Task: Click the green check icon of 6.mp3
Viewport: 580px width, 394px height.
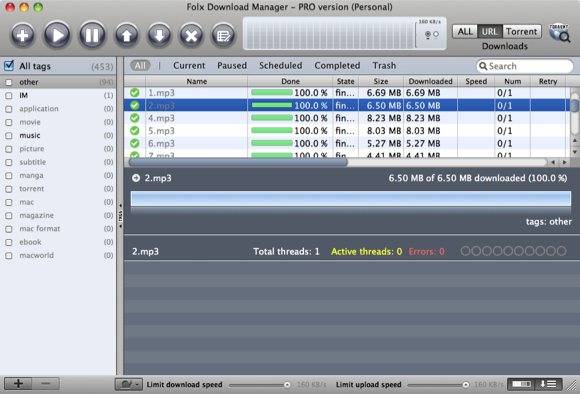Action: click(135, 143)
